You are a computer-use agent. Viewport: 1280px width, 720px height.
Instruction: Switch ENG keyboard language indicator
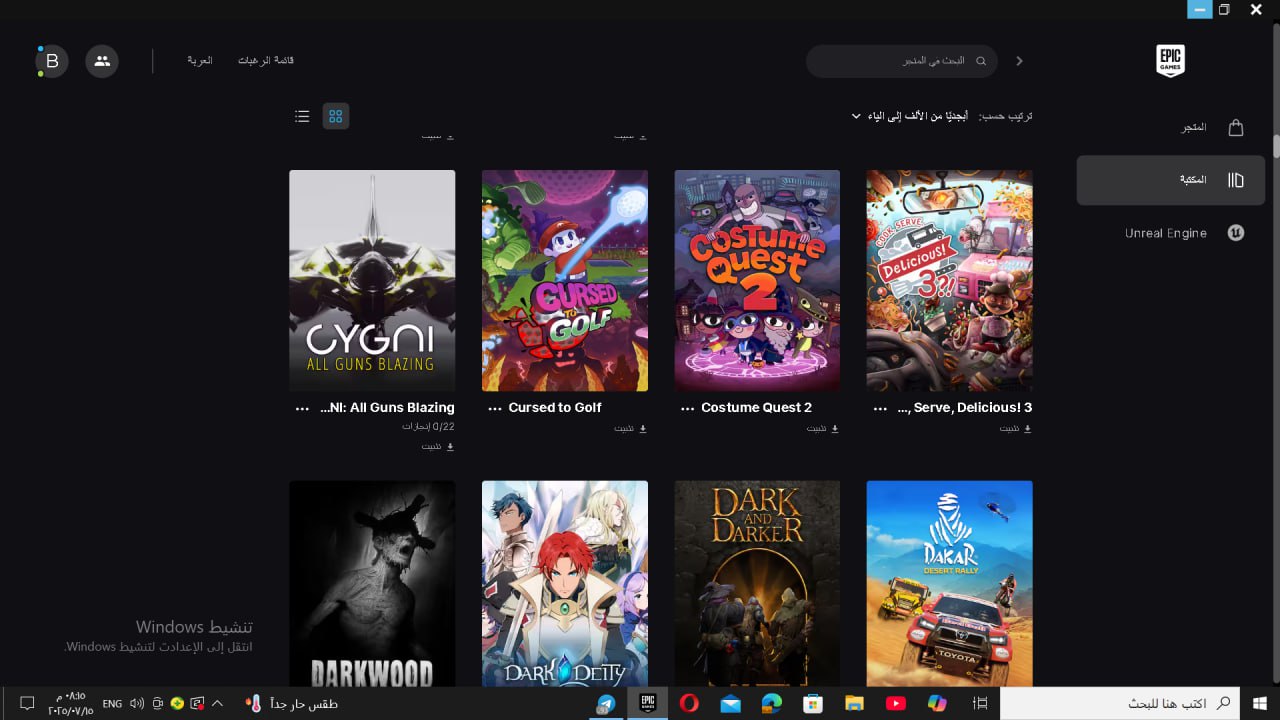[112, 704]
